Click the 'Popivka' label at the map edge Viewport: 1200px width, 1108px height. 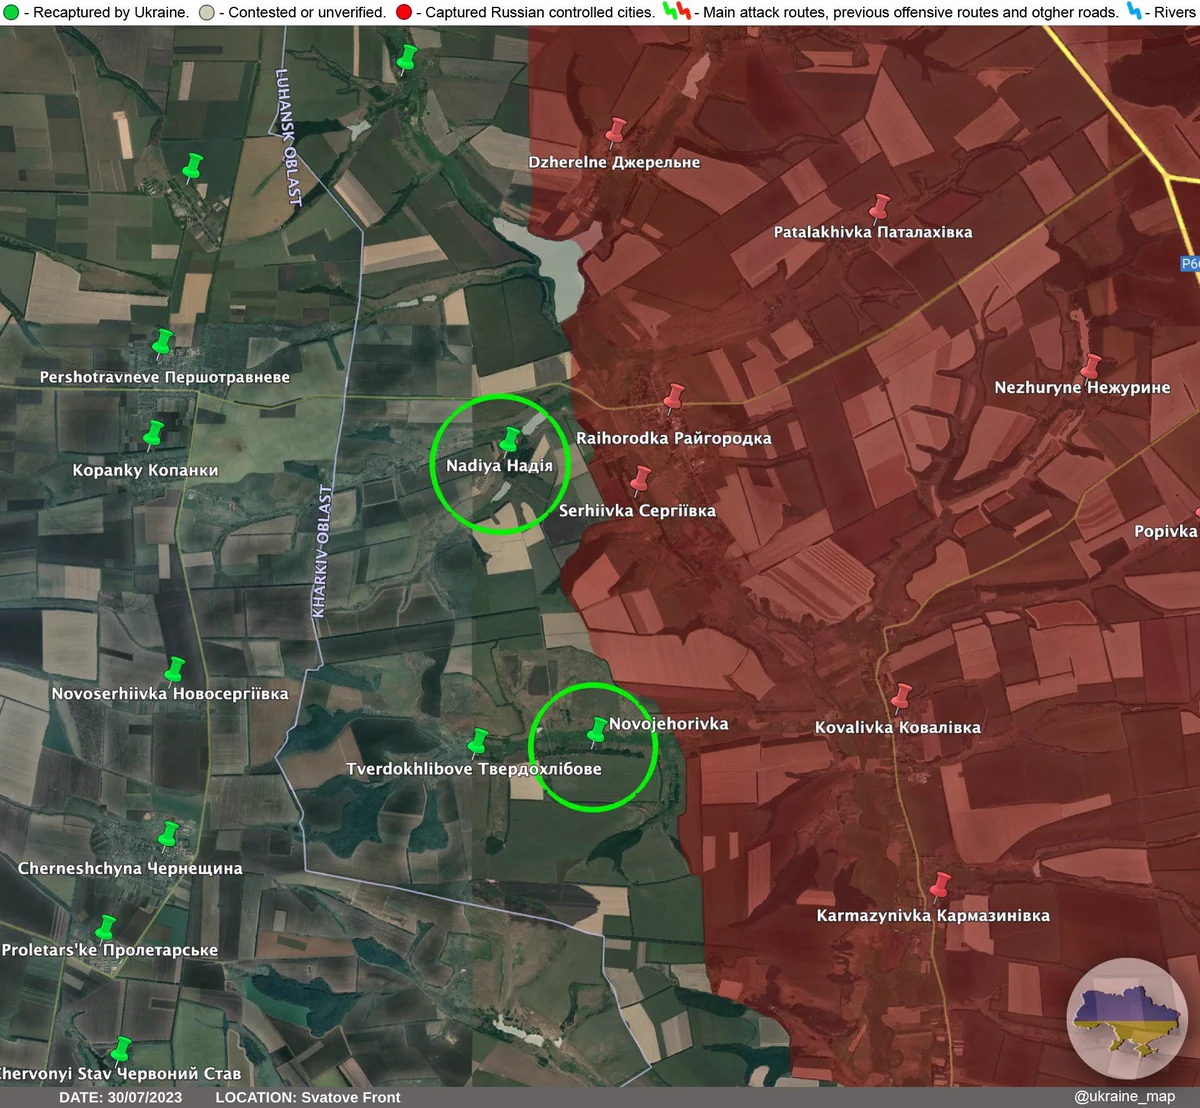click(1166, 531)
